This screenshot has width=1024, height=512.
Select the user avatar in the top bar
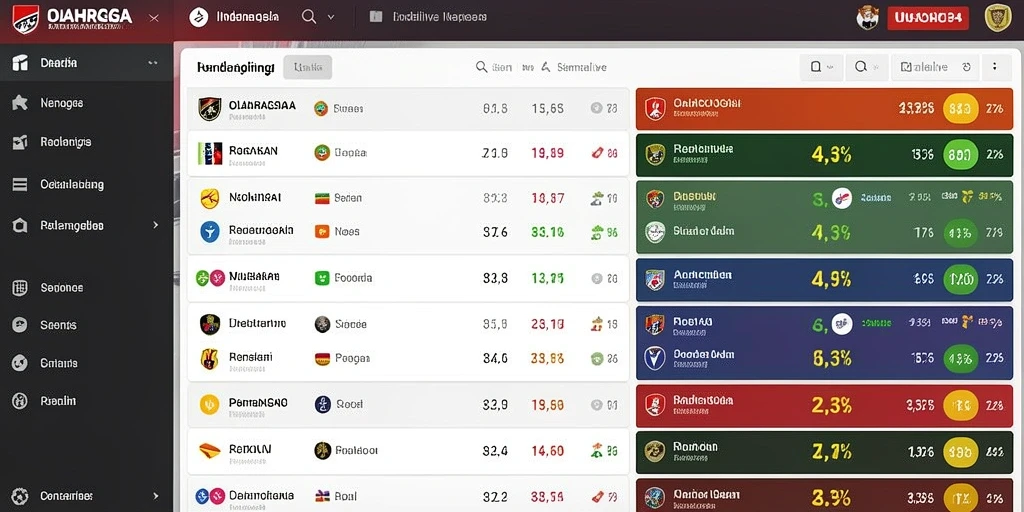click(x=867, y=18)
